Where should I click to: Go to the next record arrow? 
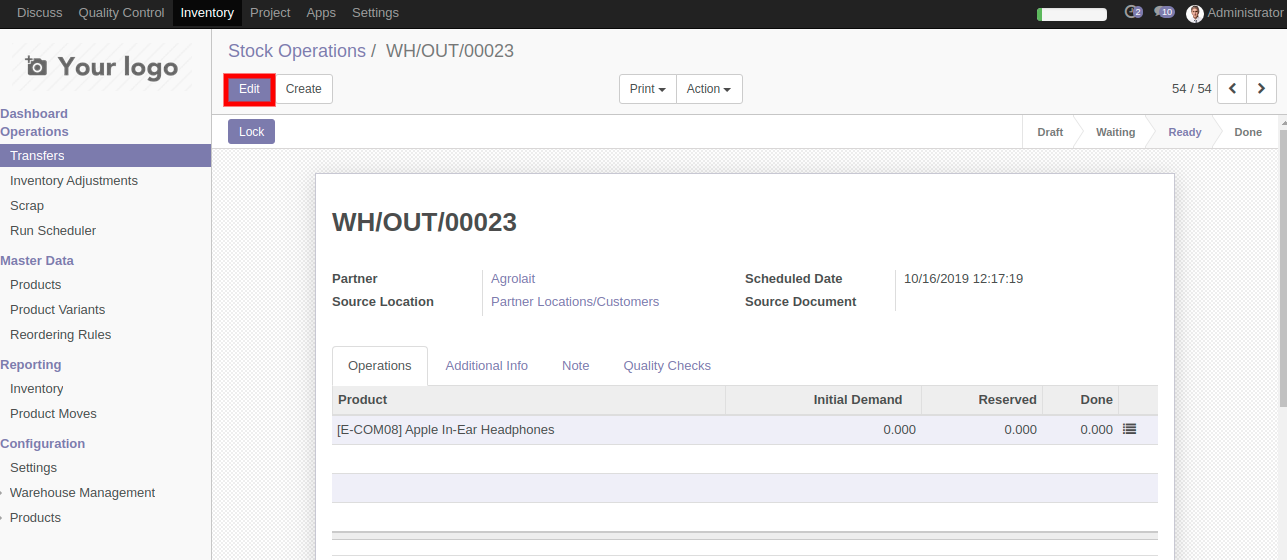pos(1261,89)
